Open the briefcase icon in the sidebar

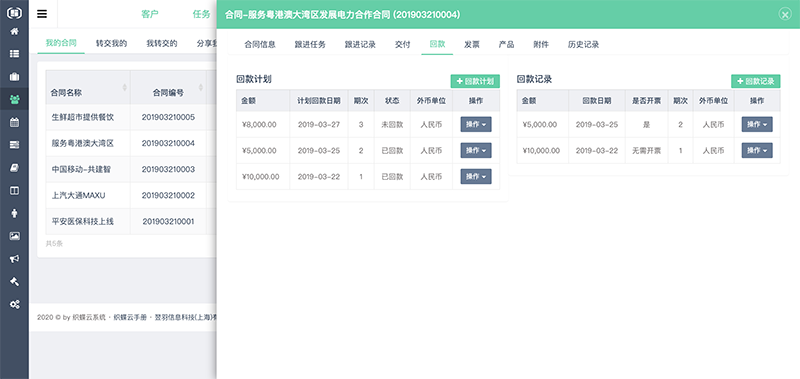(14, 77)
